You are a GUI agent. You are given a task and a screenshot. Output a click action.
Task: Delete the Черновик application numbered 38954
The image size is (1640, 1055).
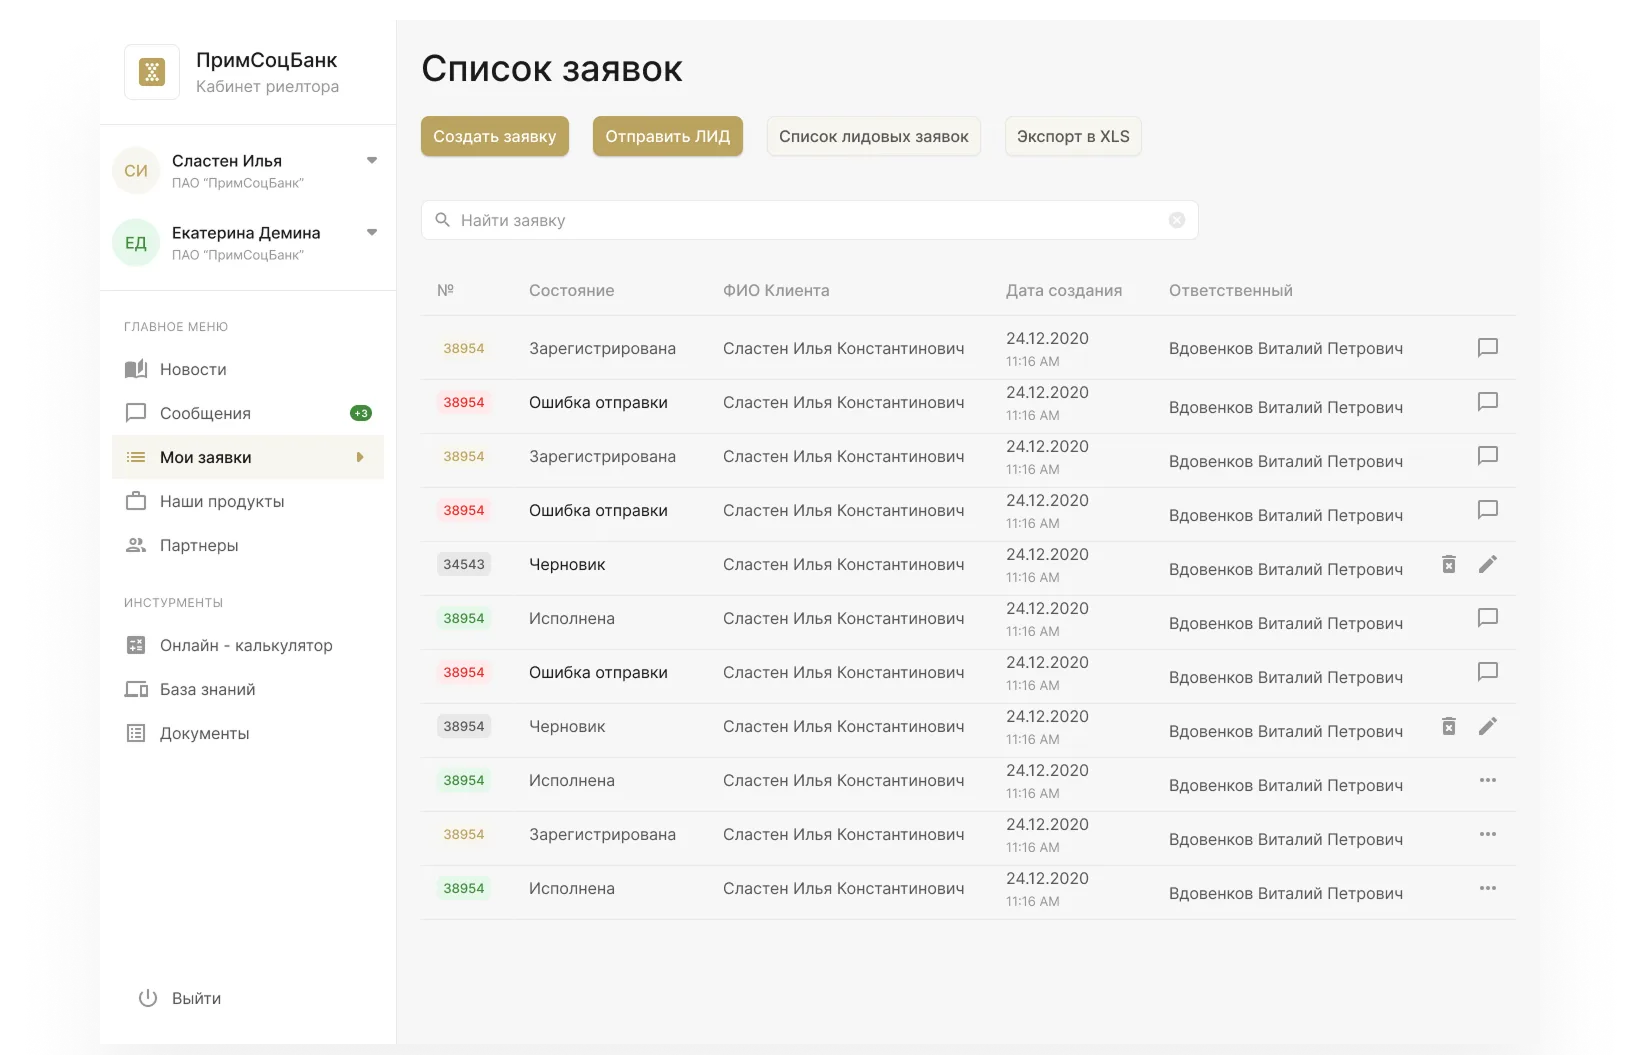pos(1448,726)
